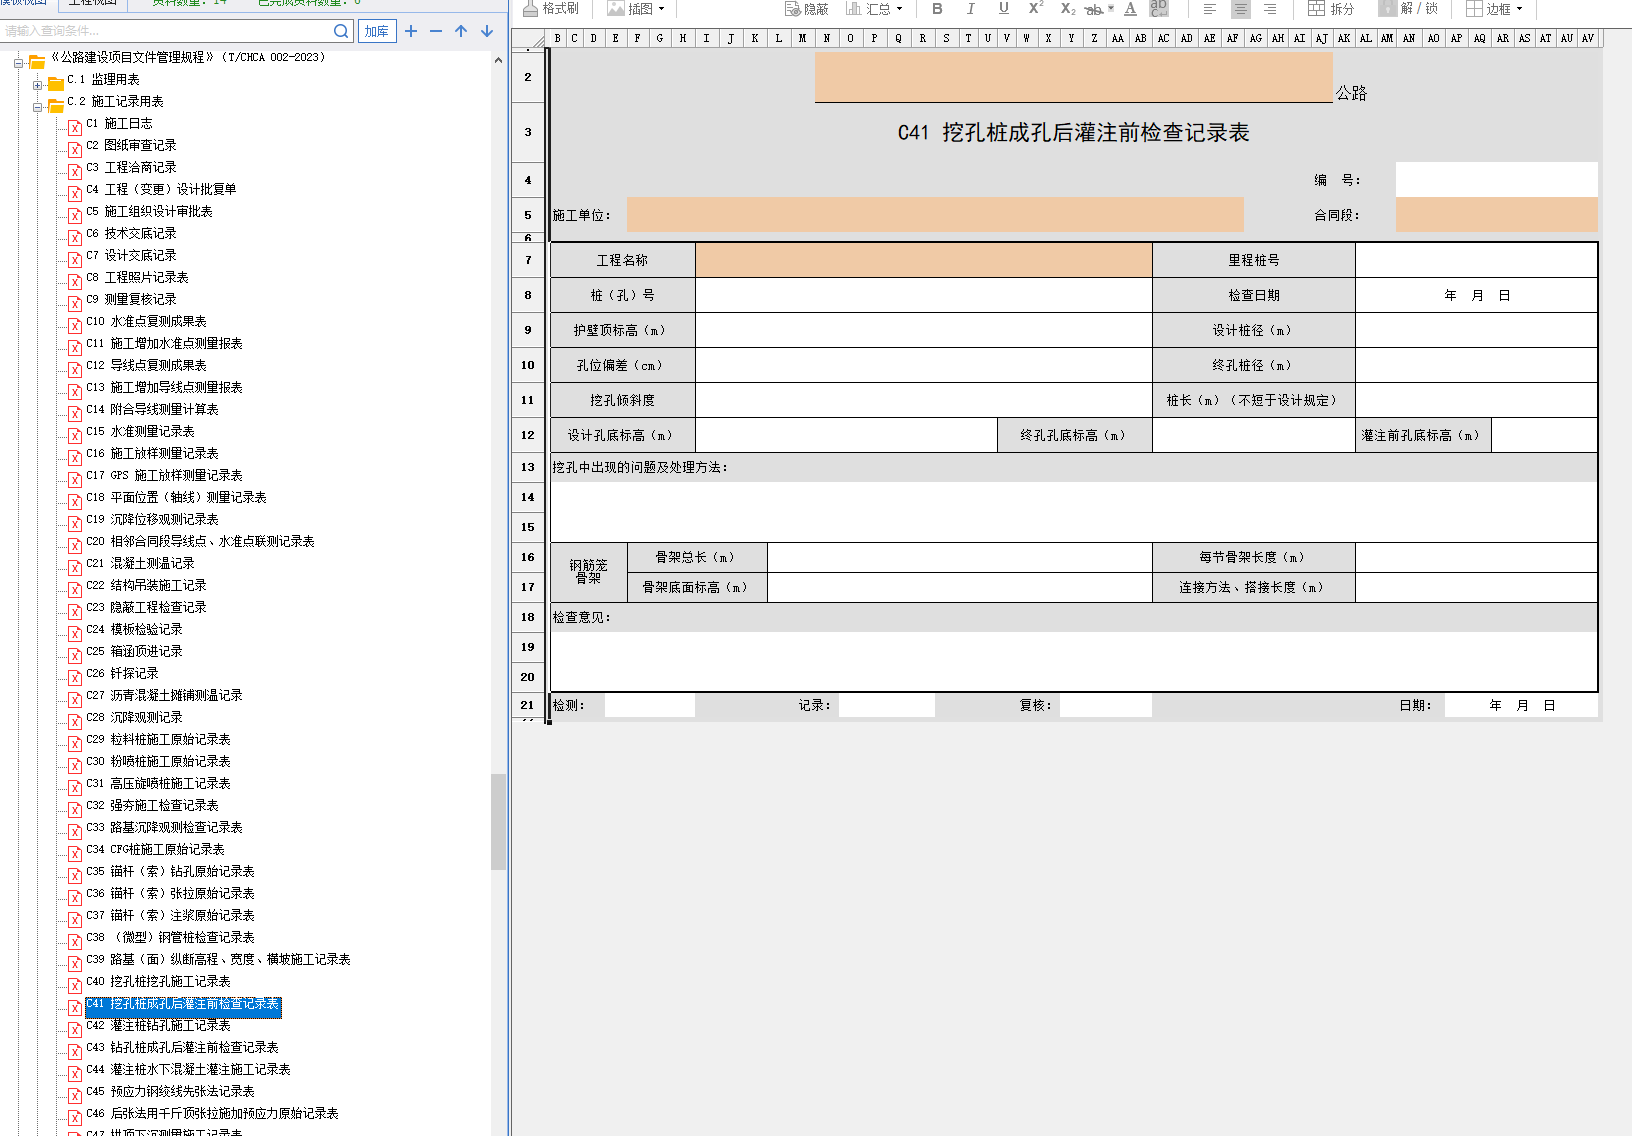This screenshot has height=1136, width=1632.
Task: Move item down with down arrow
Action: click(487, 31)
